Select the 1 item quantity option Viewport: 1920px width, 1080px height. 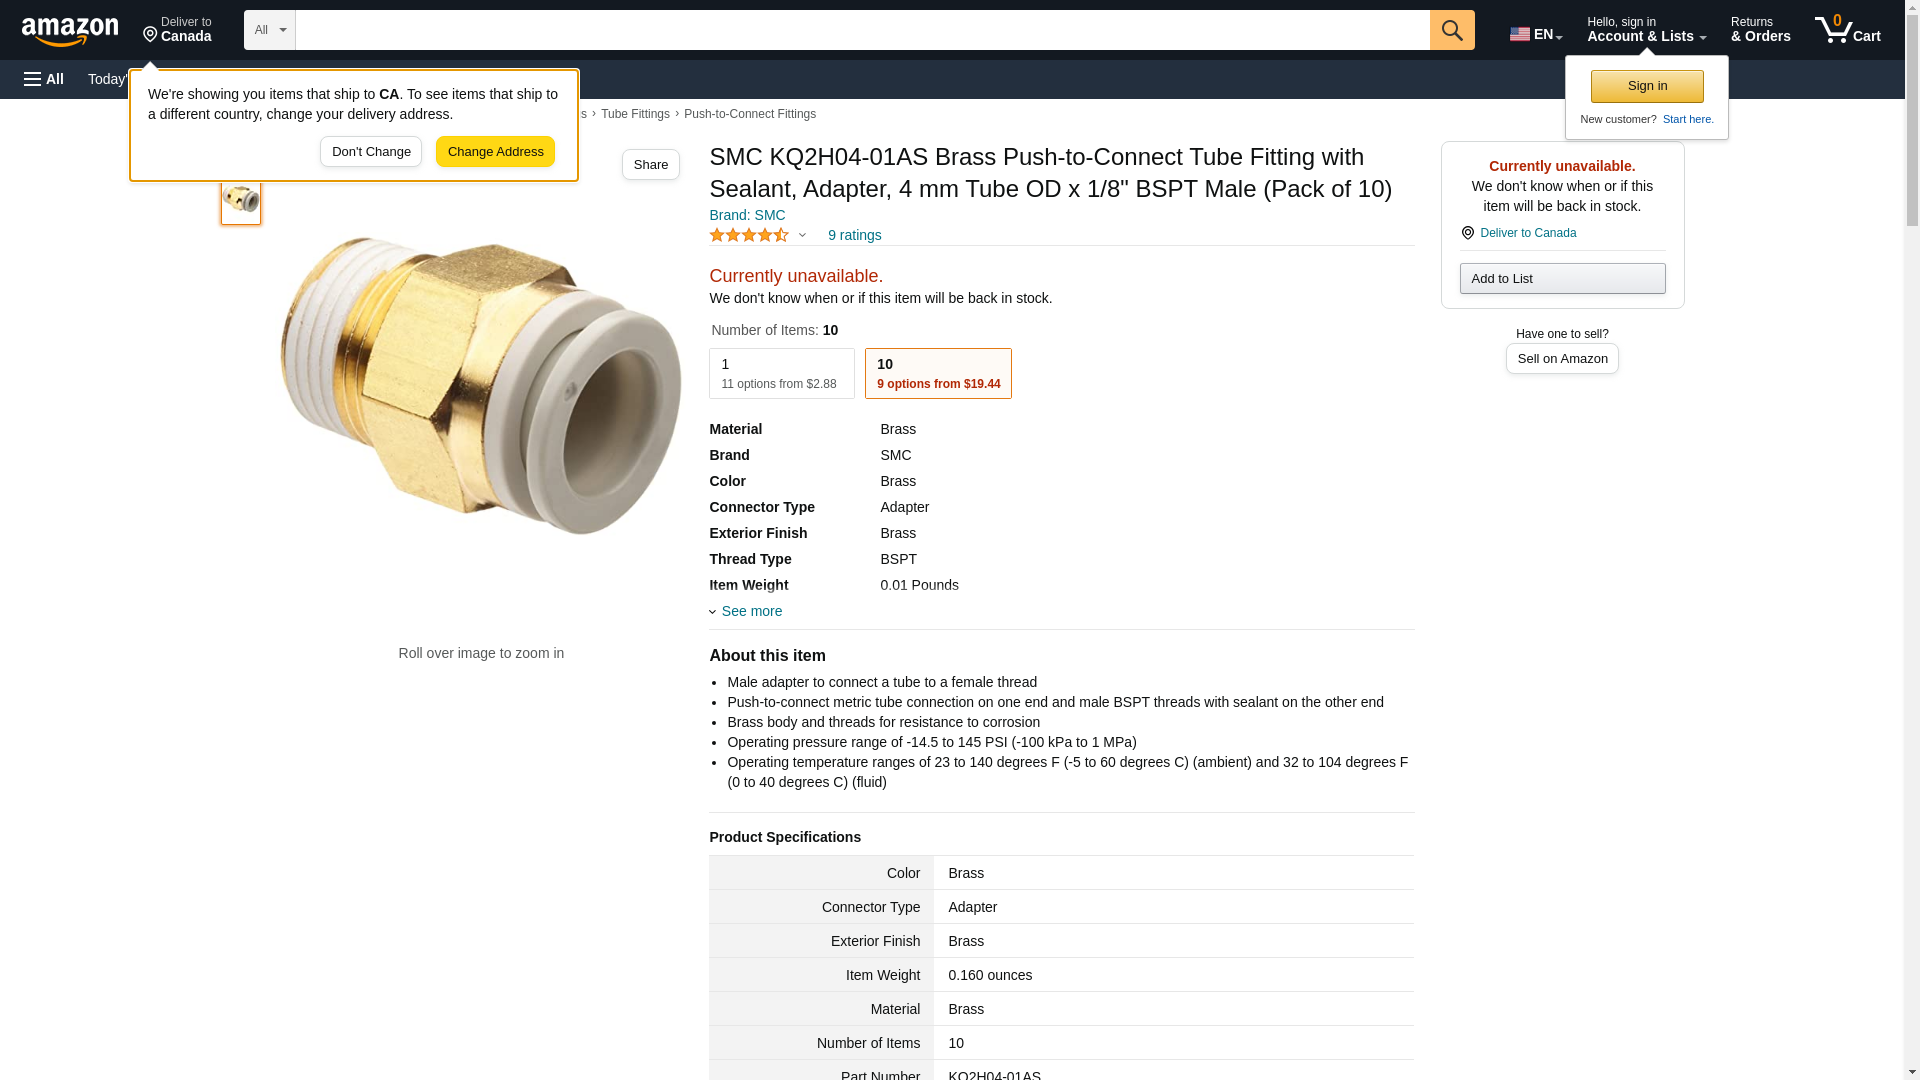click(x=781, y=373)
